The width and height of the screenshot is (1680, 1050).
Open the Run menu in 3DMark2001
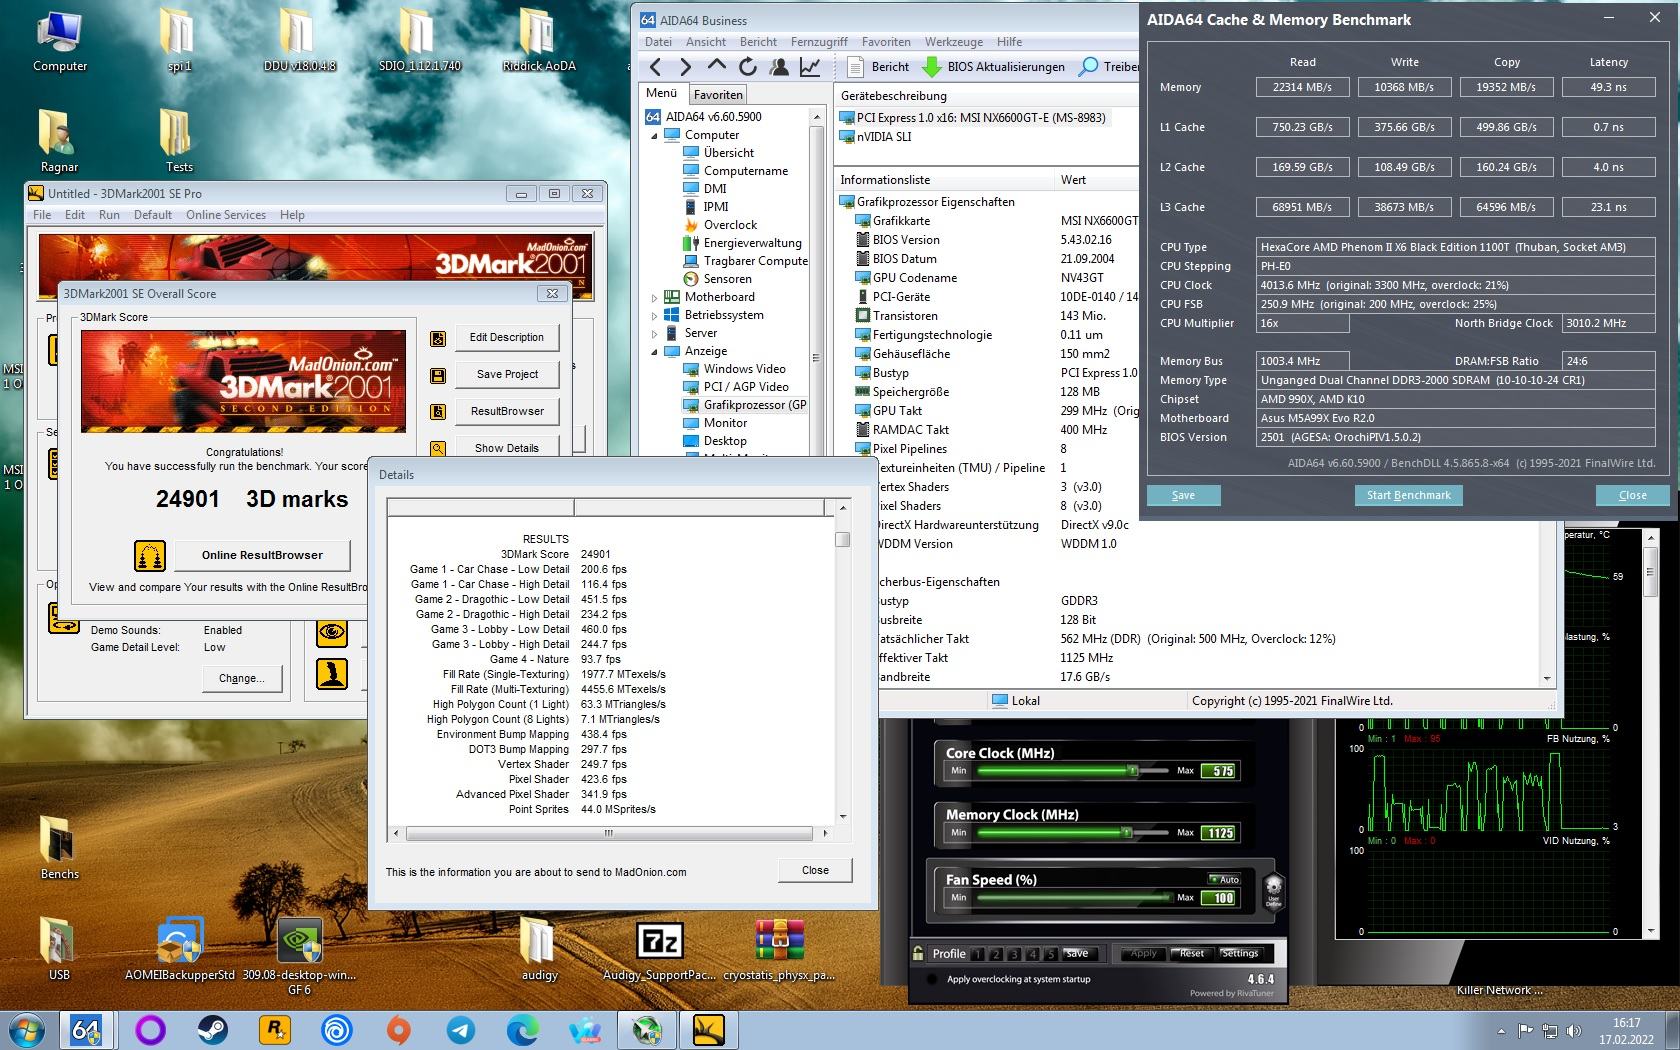coord(109,215)
